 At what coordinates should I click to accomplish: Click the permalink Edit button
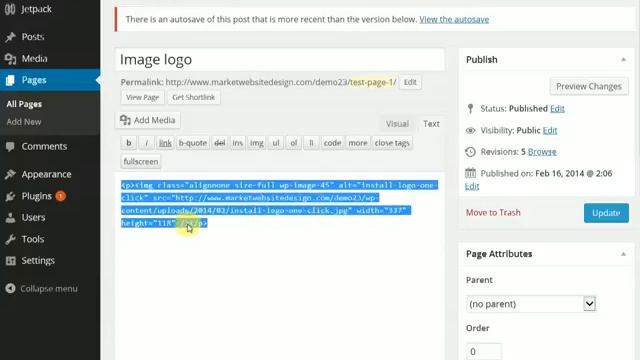coord(410,82)
